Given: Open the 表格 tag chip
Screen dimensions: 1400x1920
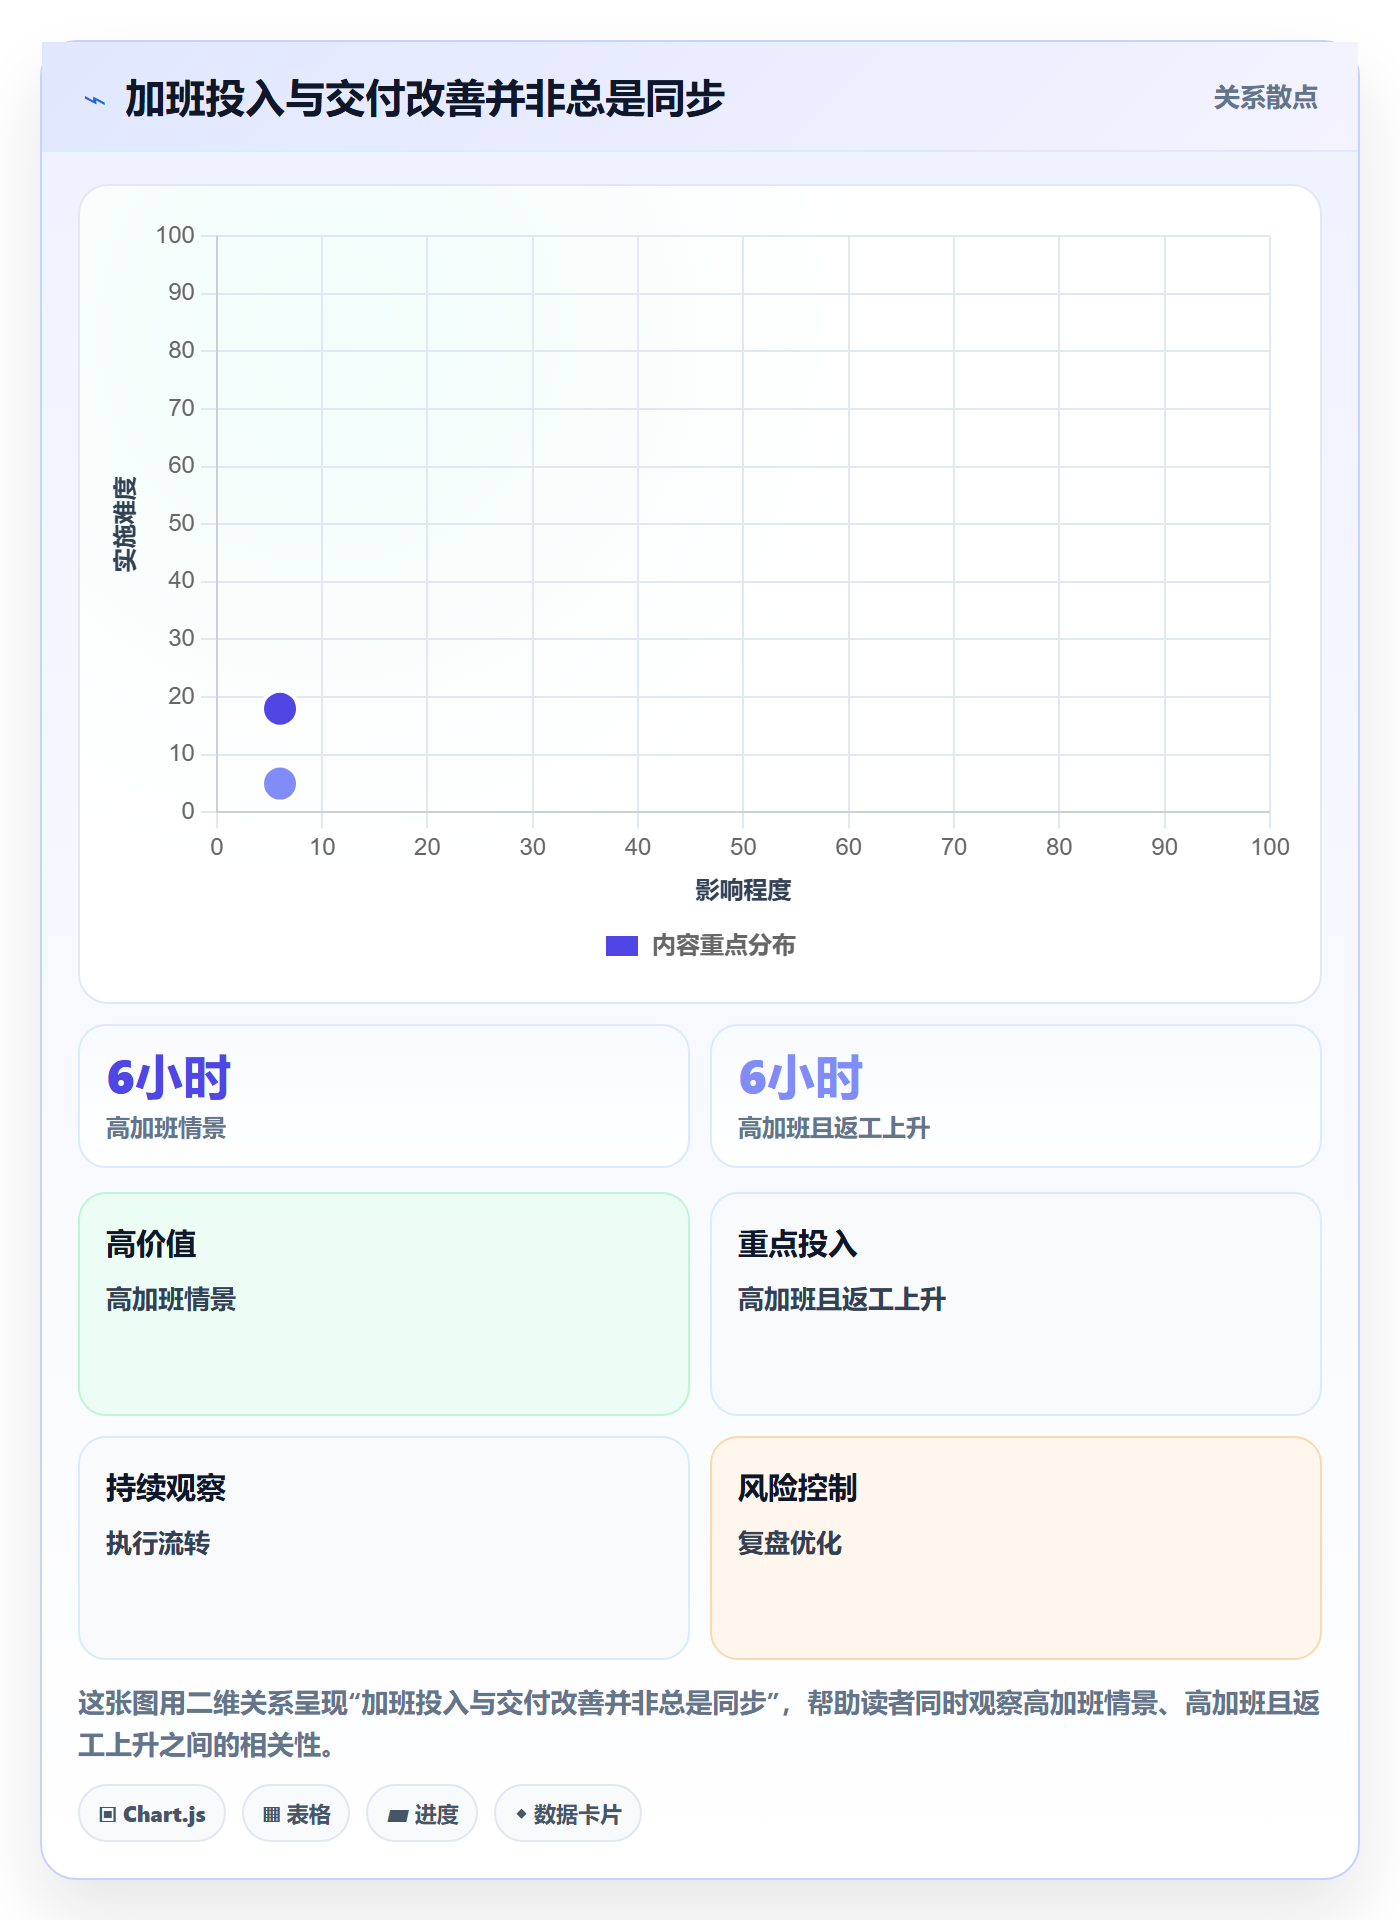Looking at the screenshot, I should pos(296,1814).
